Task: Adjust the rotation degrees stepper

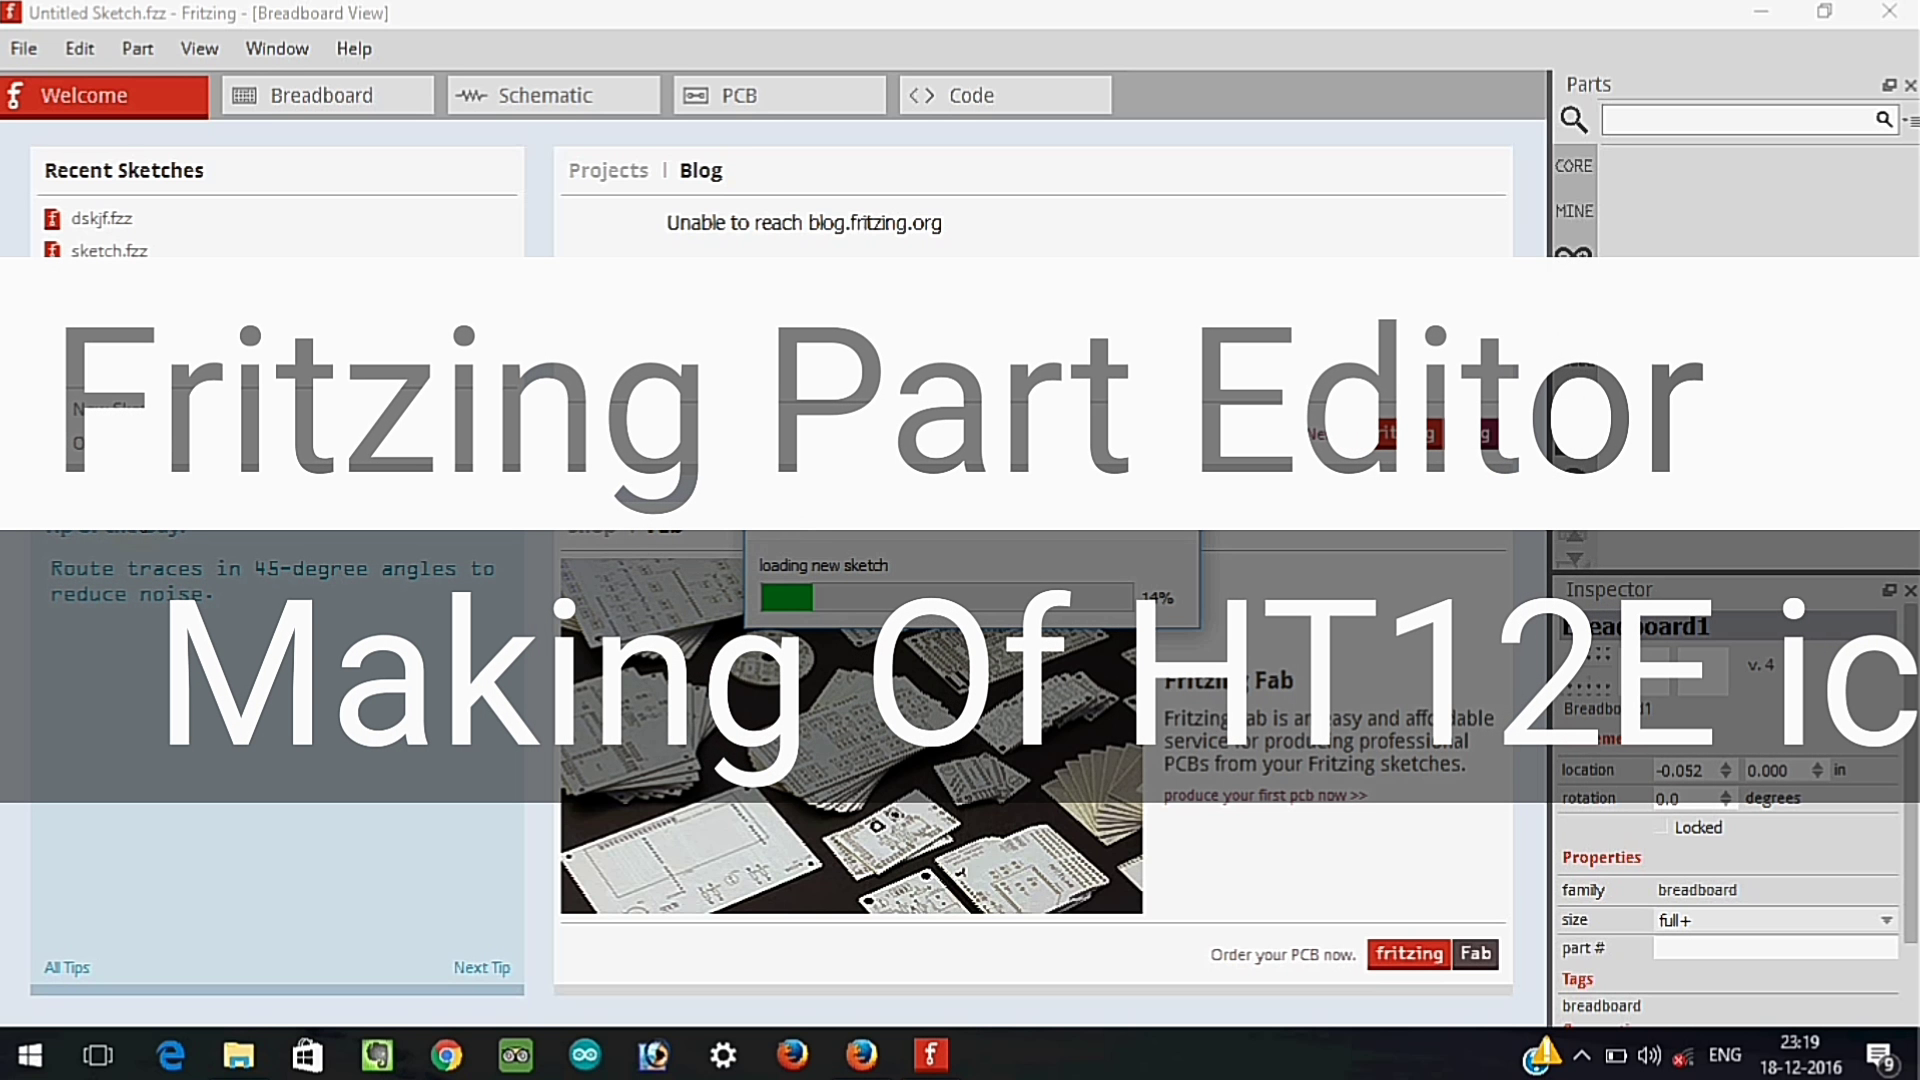Action: (x=1726, y=798)
